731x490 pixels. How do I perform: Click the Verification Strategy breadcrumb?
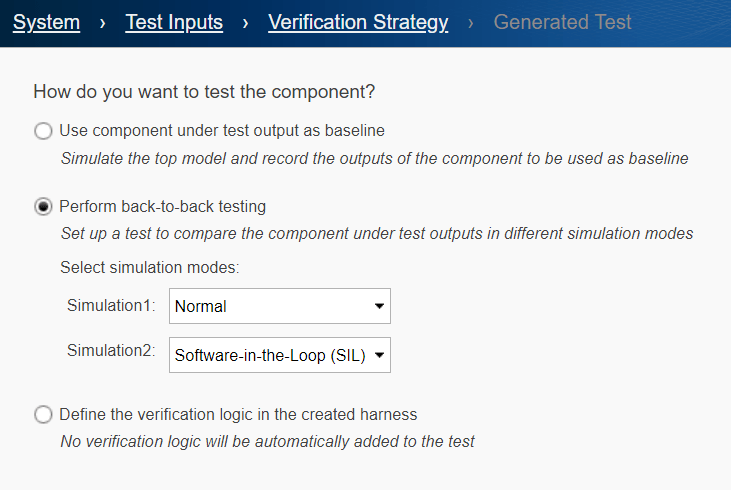coord(358,22)
